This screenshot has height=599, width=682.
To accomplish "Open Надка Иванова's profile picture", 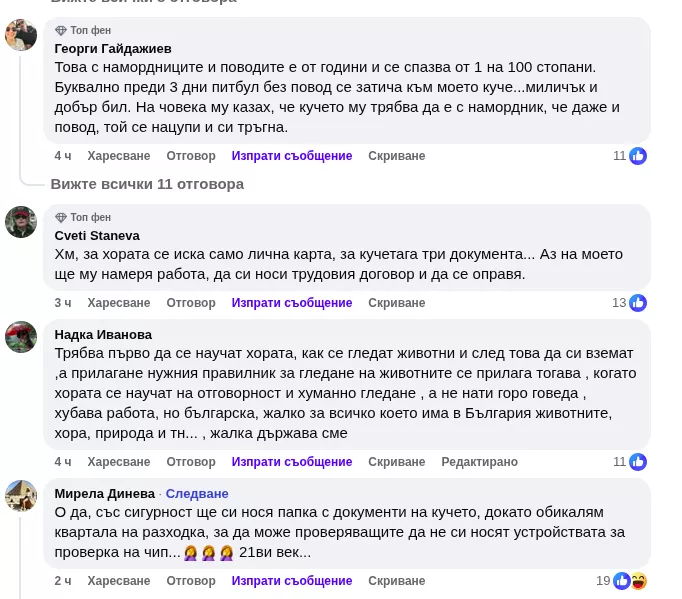I will 21,337.
